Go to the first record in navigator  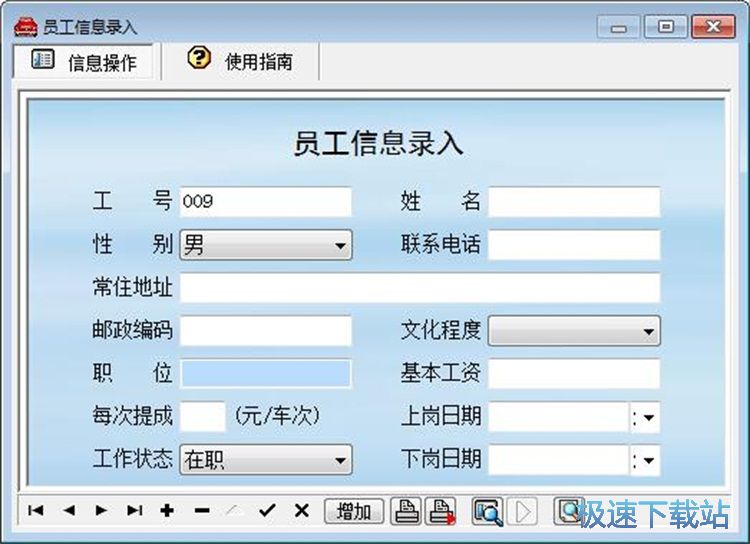coord(35,511)
